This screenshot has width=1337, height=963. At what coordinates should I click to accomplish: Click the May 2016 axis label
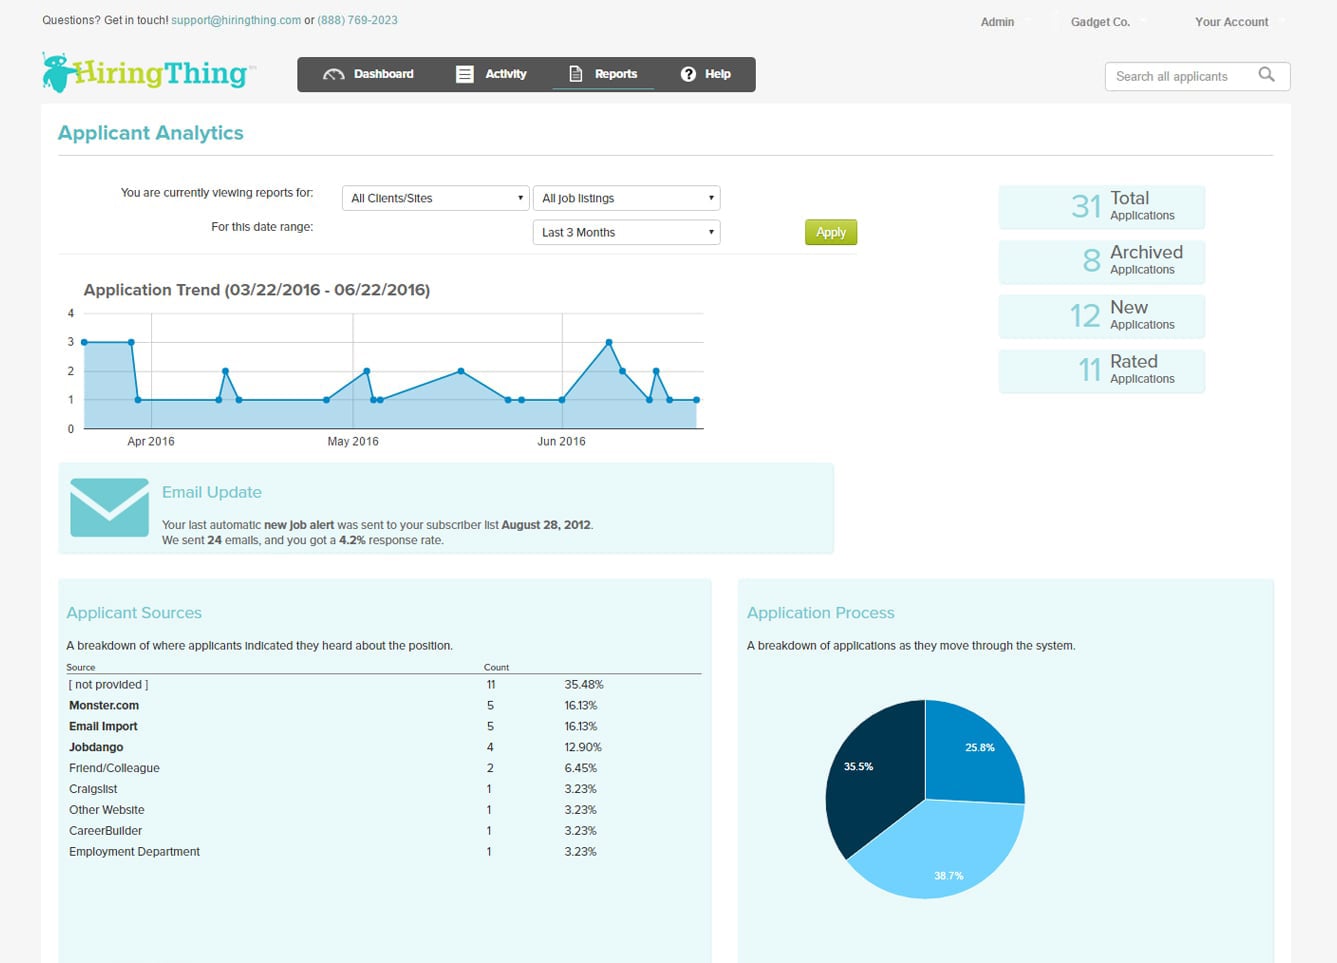pyautogui.click(x=353, y=441)
